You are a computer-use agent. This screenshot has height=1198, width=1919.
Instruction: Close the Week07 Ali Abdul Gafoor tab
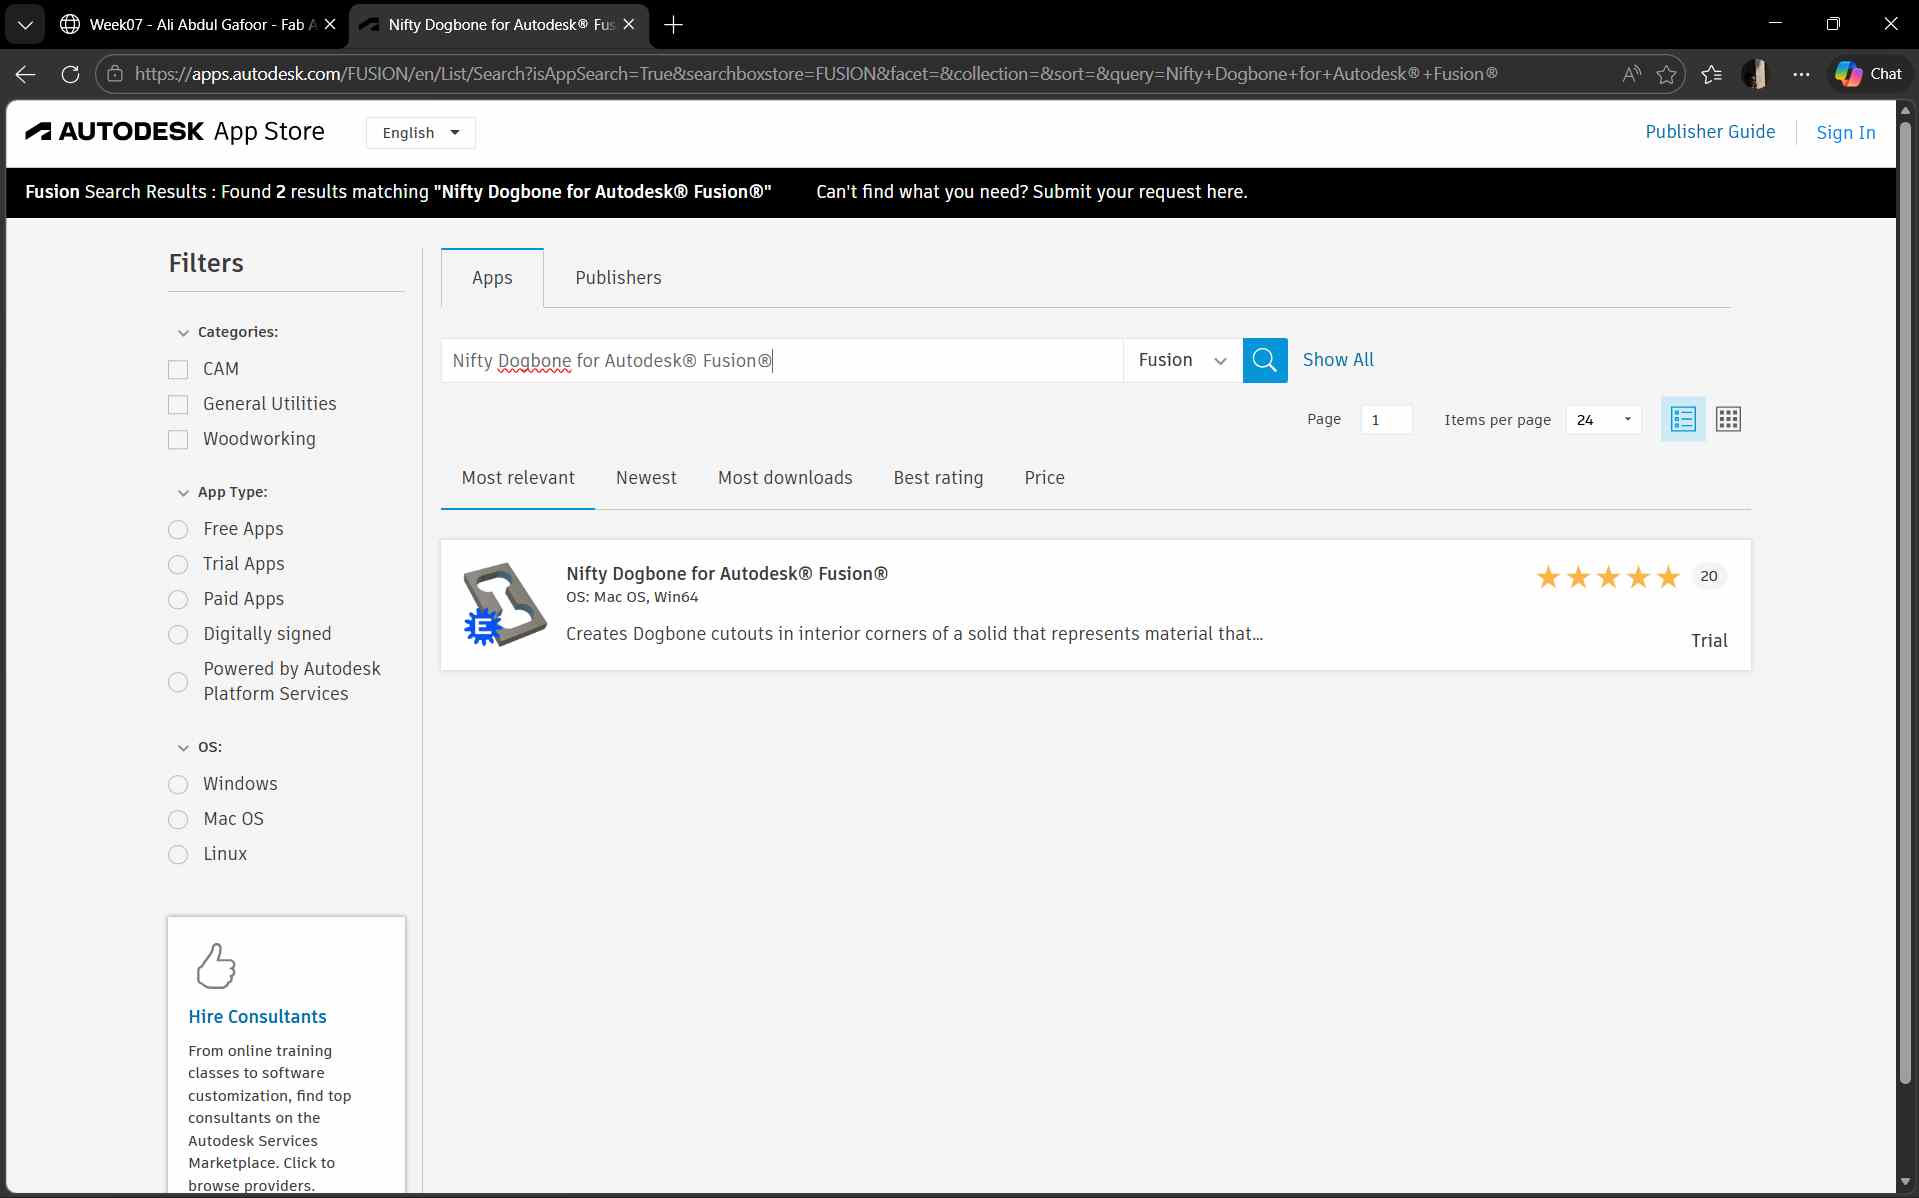[330, 25]
